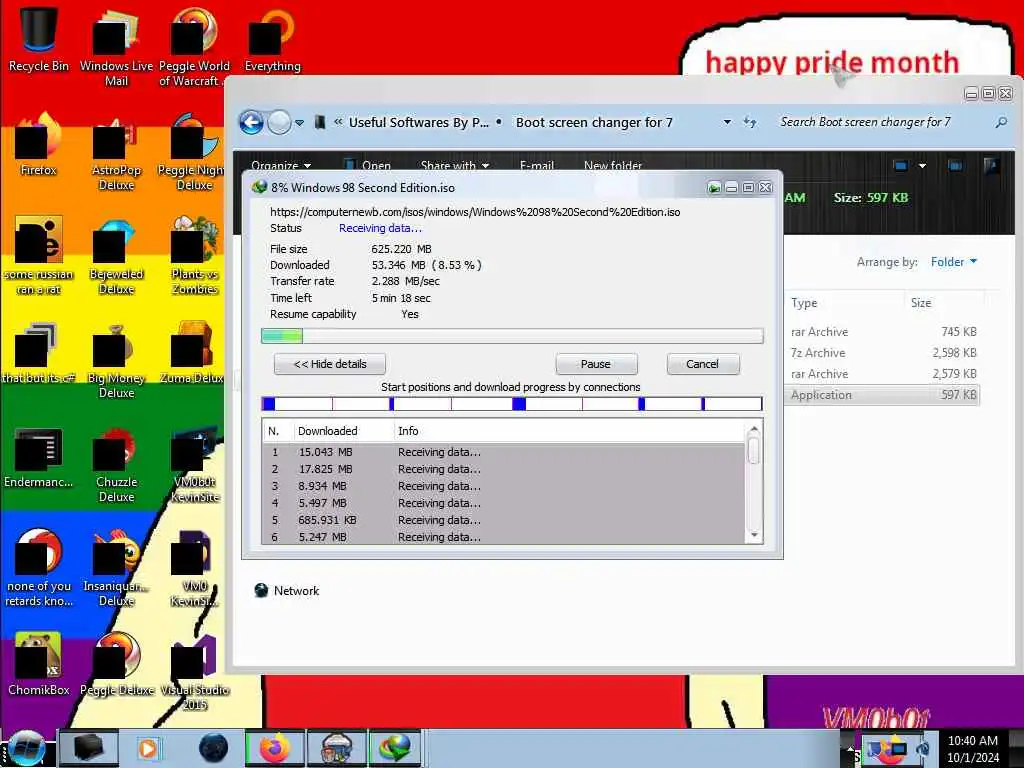This screenshot has width=1024, height=768.
Task: Pause the Windows 98 ISO download
Action: 596,364
